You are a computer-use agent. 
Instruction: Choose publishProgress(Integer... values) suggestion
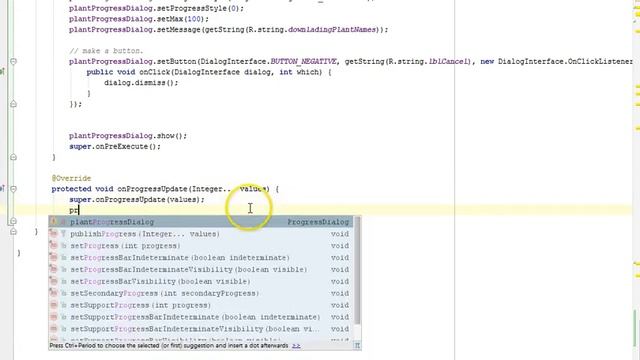pos(201,234)
